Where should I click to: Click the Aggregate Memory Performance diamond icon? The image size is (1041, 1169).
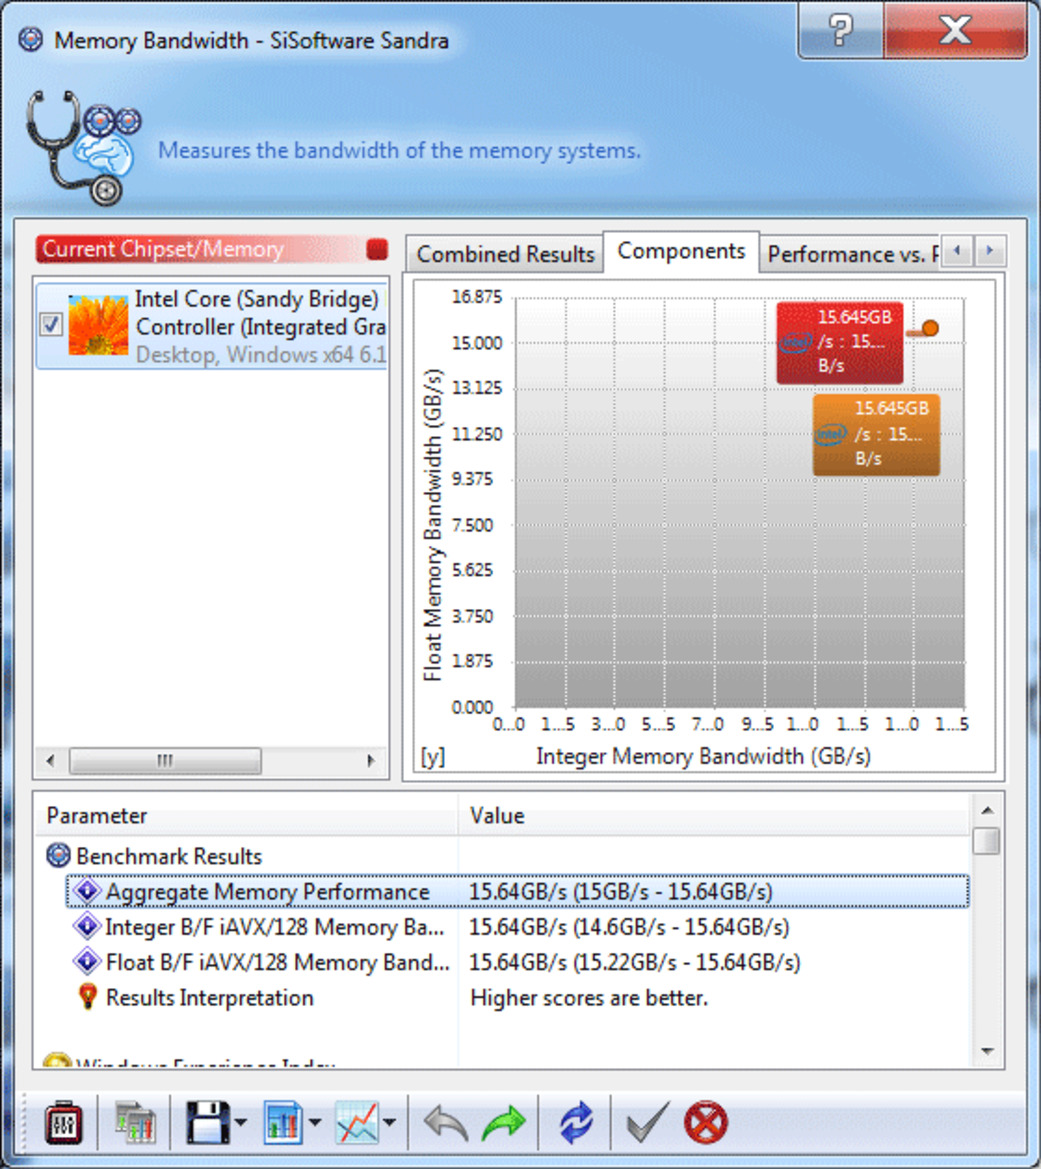(x=87, y=891)
